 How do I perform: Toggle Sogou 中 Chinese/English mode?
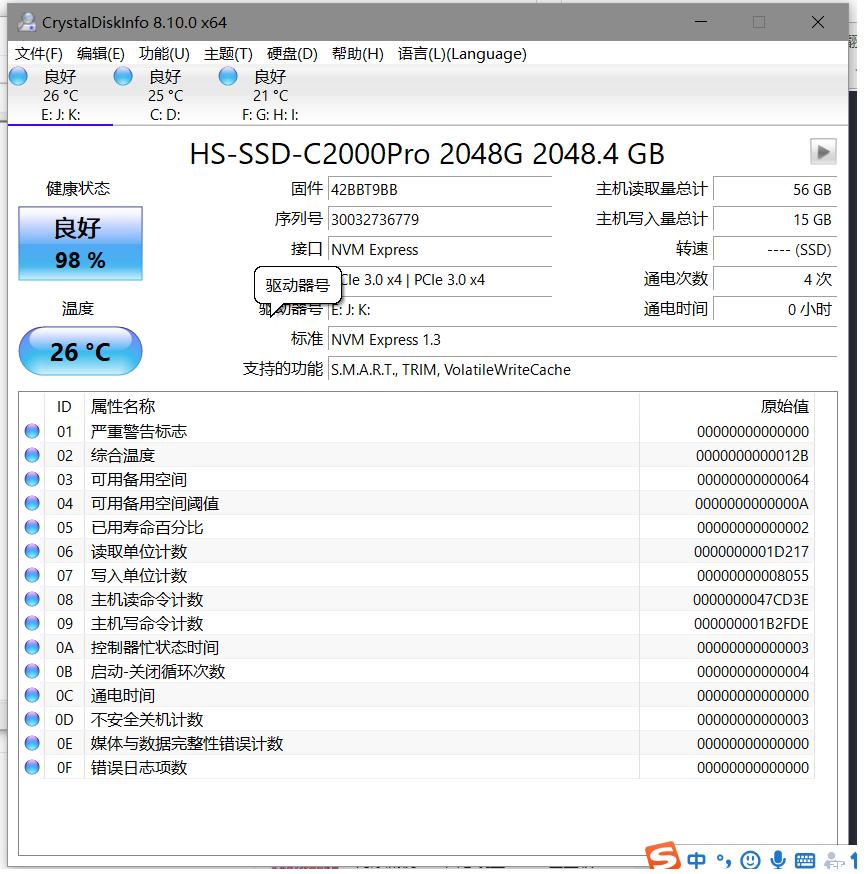click(697, 860)
